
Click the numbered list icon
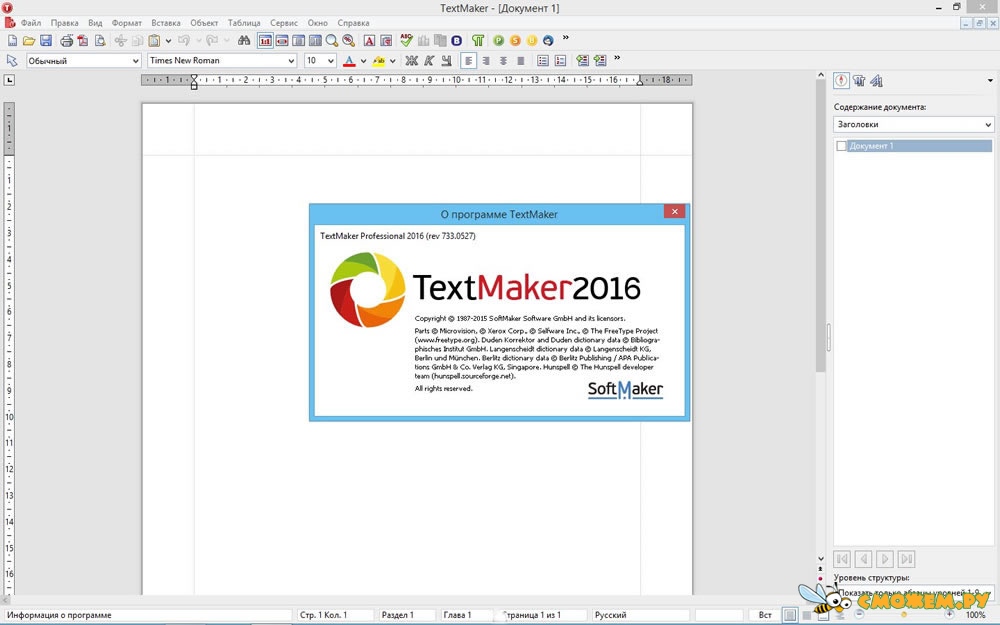click(x=561, y=61)
